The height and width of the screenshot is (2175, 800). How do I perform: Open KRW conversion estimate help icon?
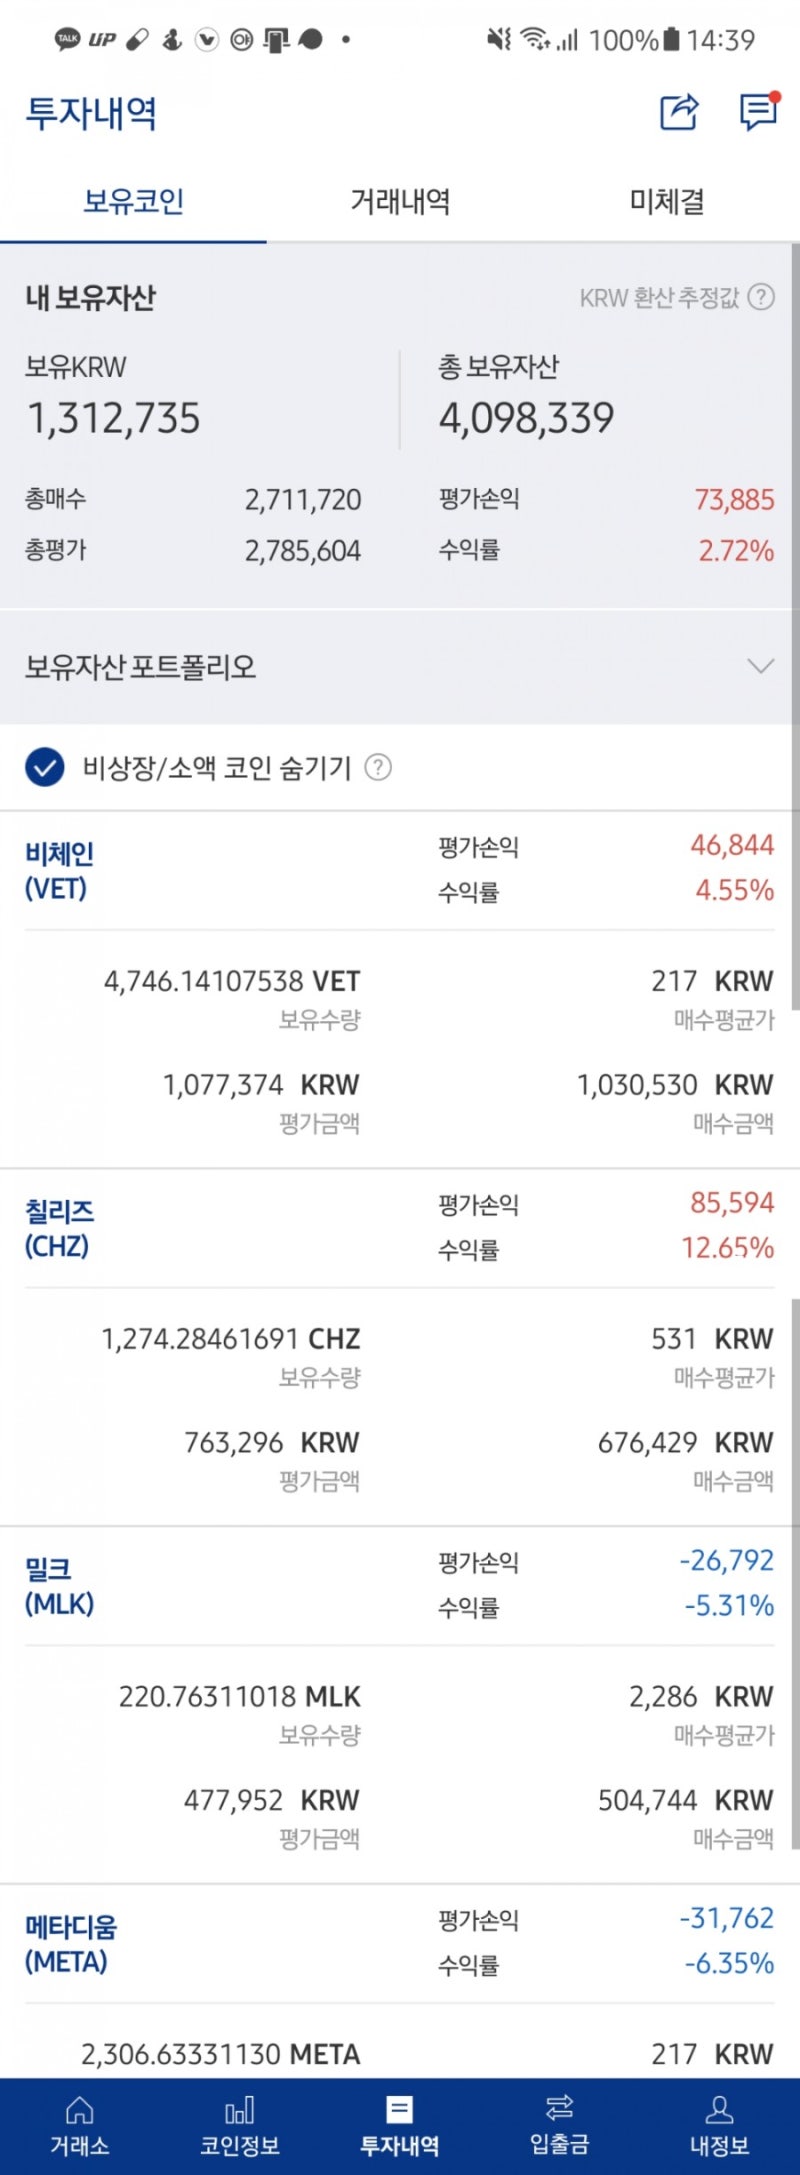[x=762, y=297]
